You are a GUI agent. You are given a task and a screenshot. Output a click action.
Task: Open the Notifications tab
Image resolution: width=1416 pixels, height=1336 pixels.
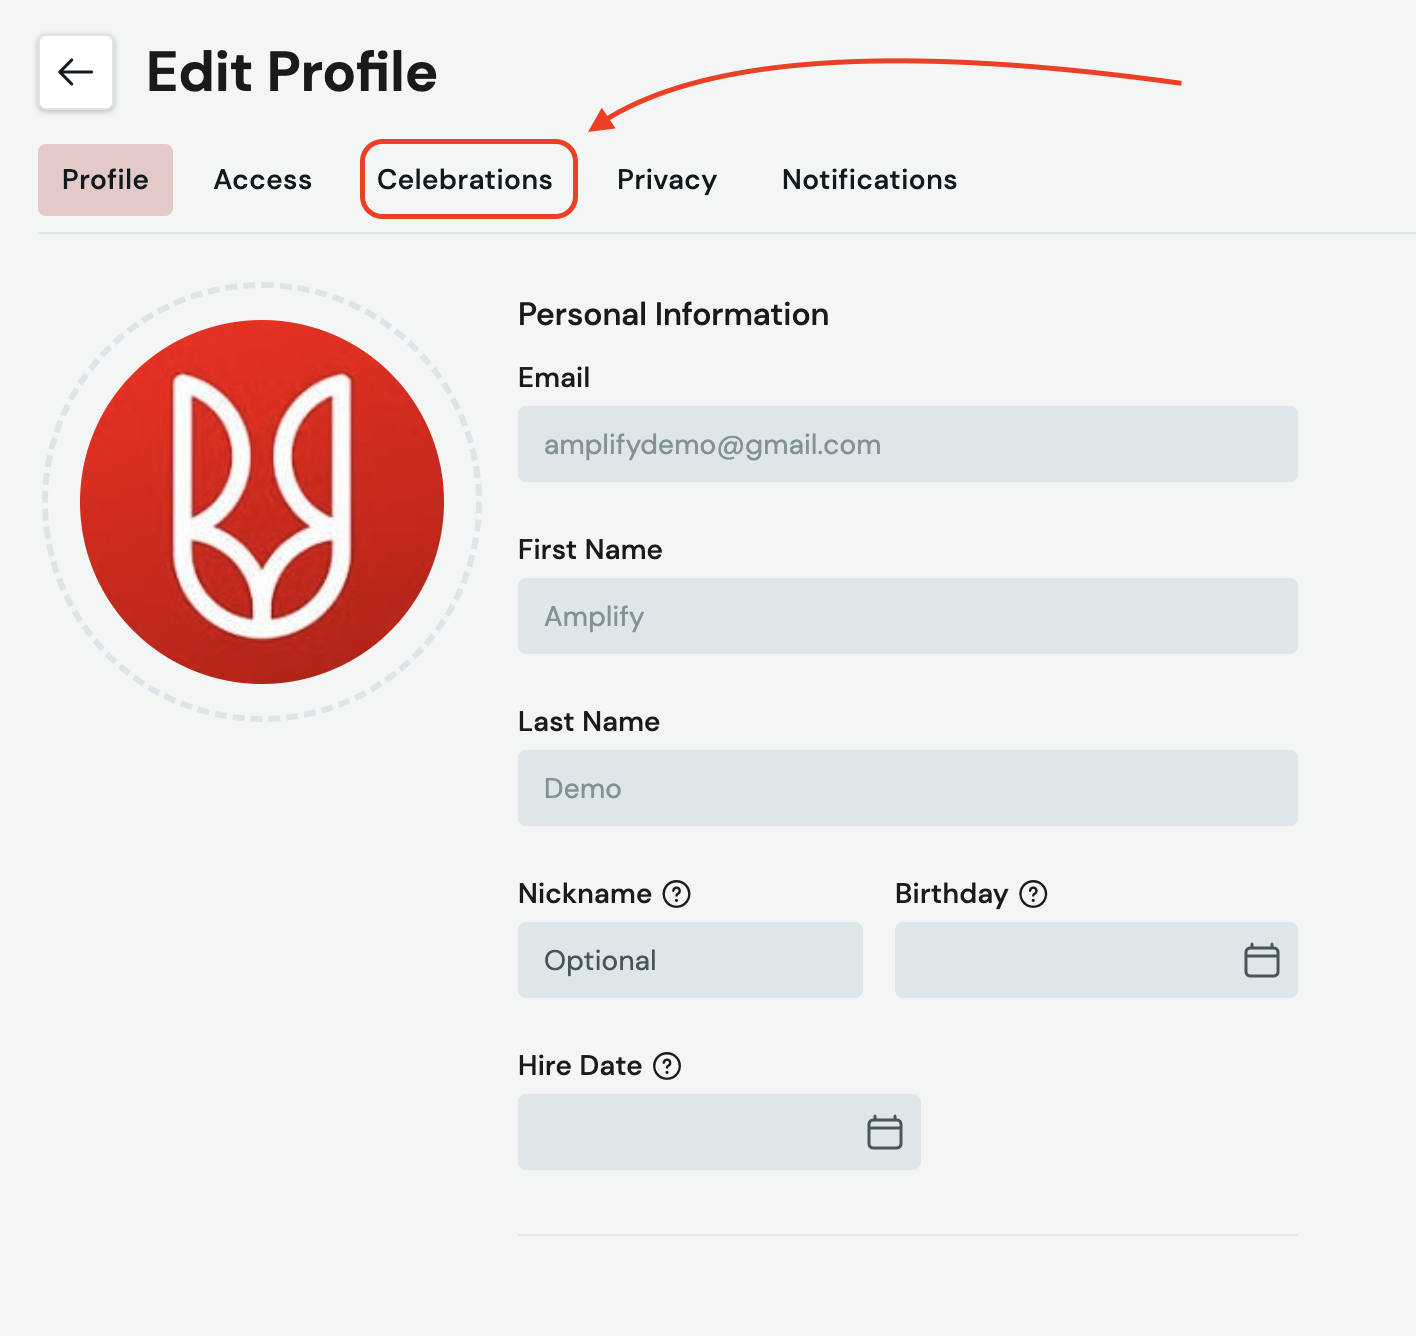[870, 180]
